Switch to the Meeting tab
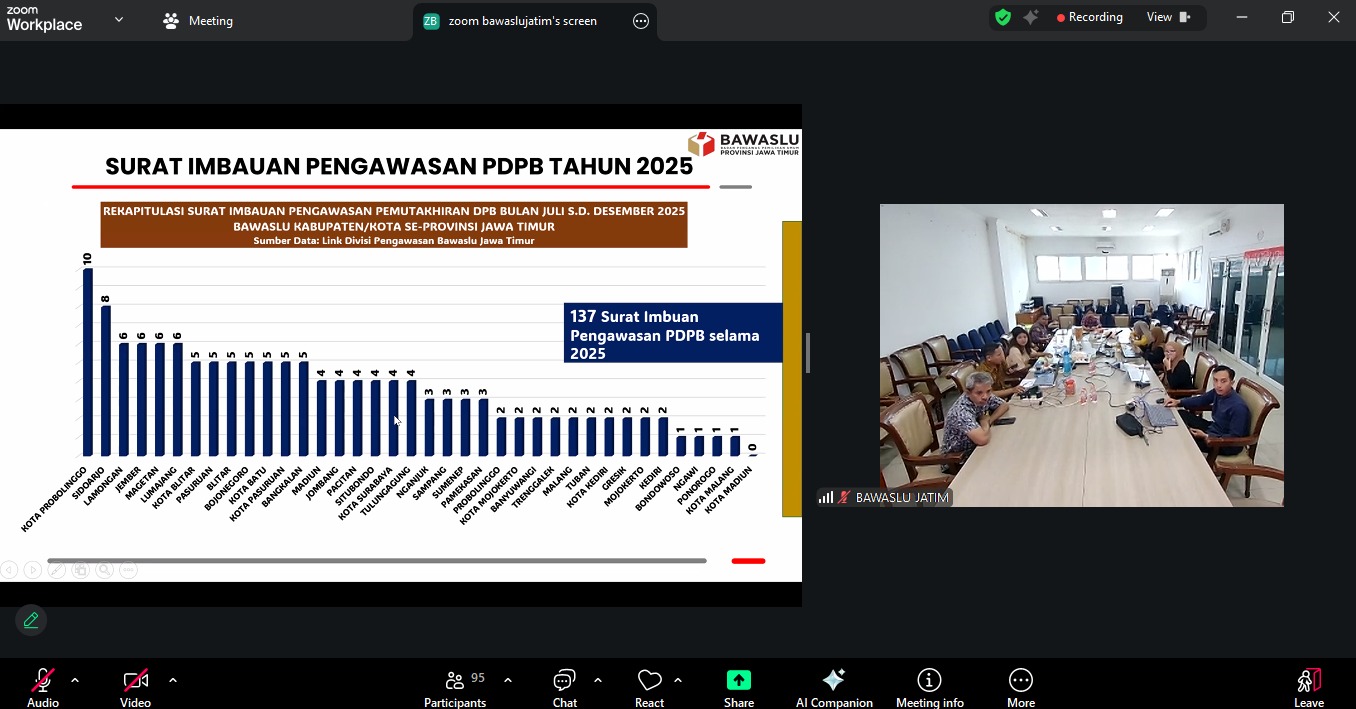The width and height of the screenshot is (1356, 709). pyautogui.click(x=199, y=21)
